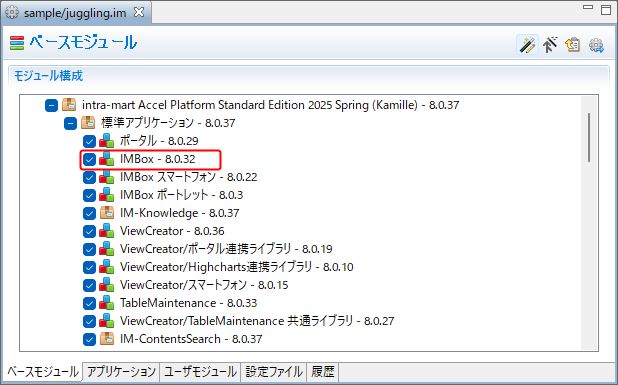The height and width of the screenshot is (385, 618).
Task: Toggle ViewCreator/Highcharts連携ライブラリ checkbox
Action: (89, 267)
